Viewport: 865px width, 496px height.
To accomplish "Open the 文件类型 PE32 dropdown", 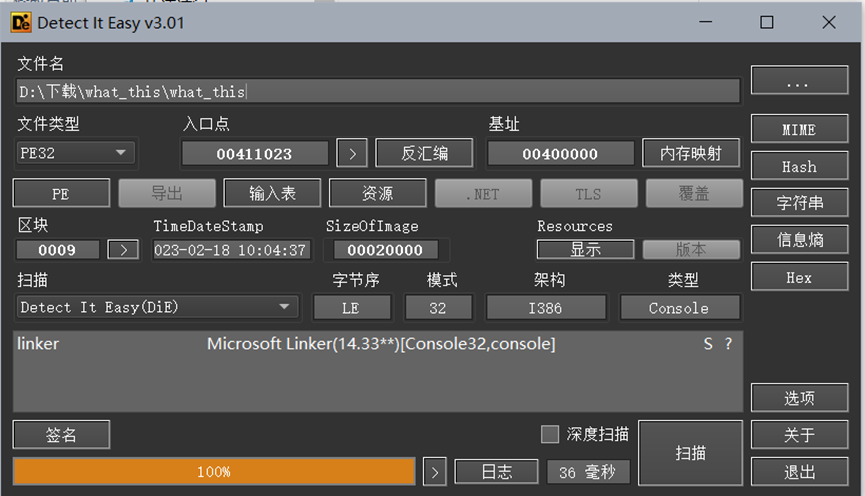I will [76, 153].
